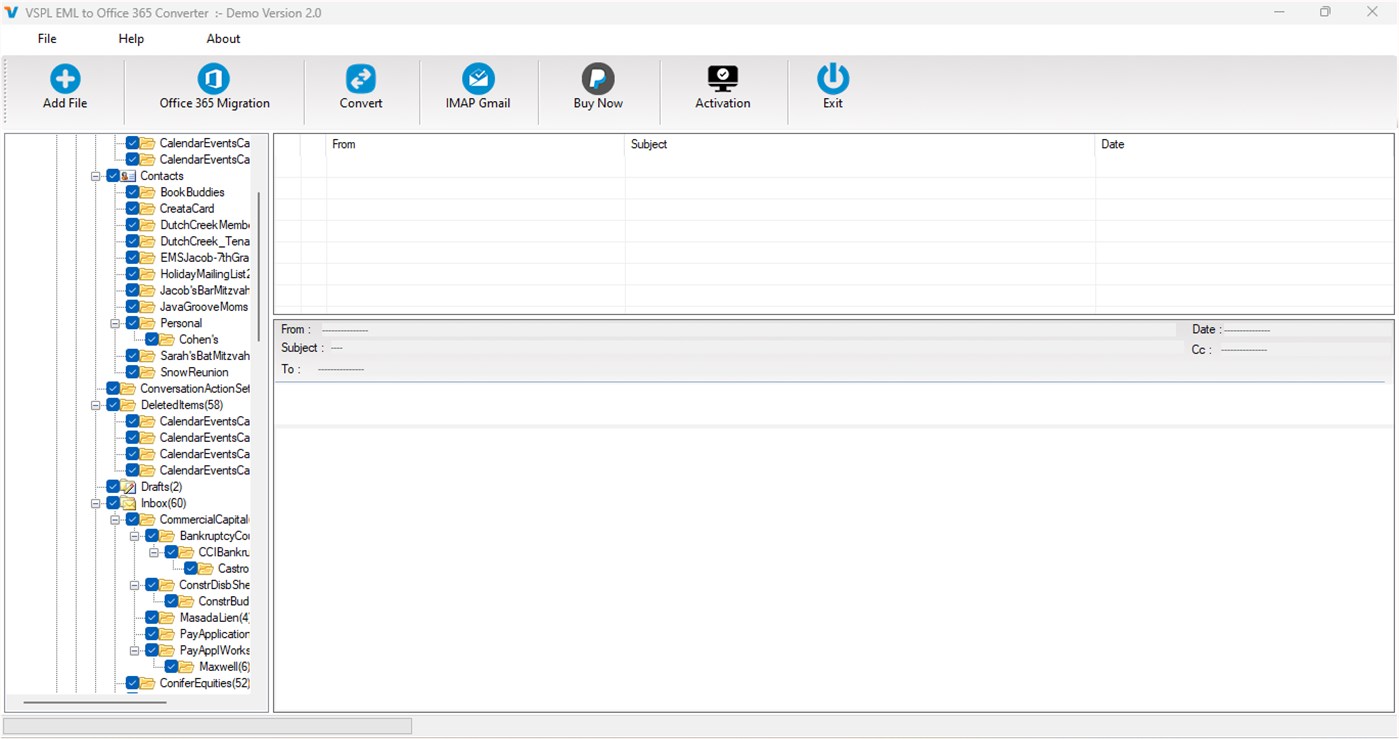
Task: Open Buy Now from the toolbar
Action: click(x=597, y=90)
